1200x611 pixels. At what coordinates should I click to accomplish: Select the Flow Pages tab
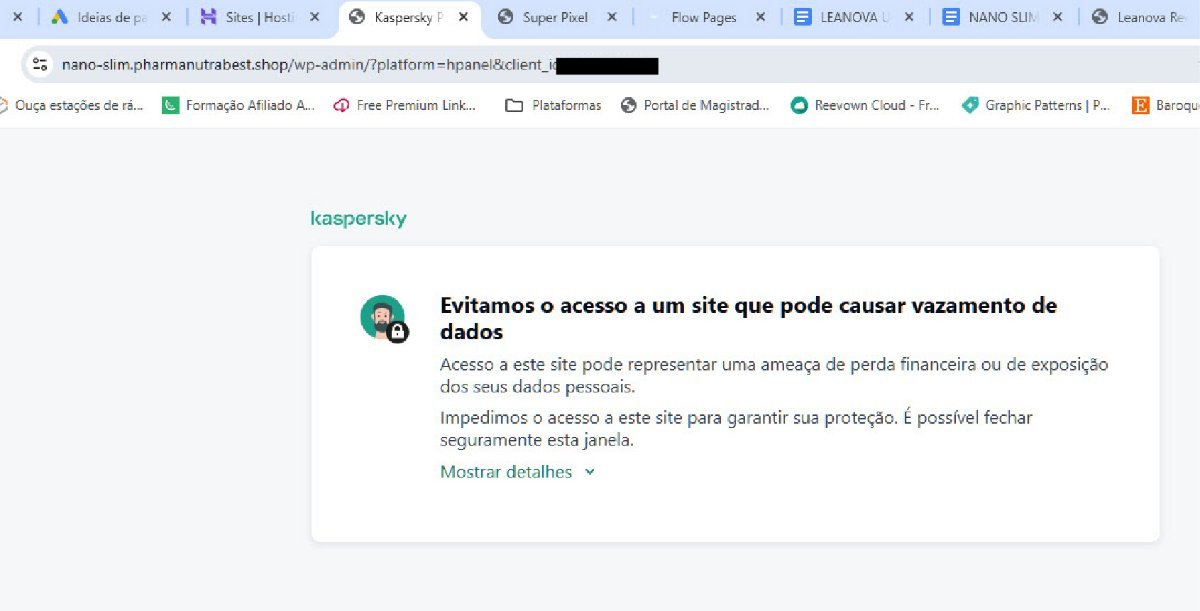tap(705, 17)
